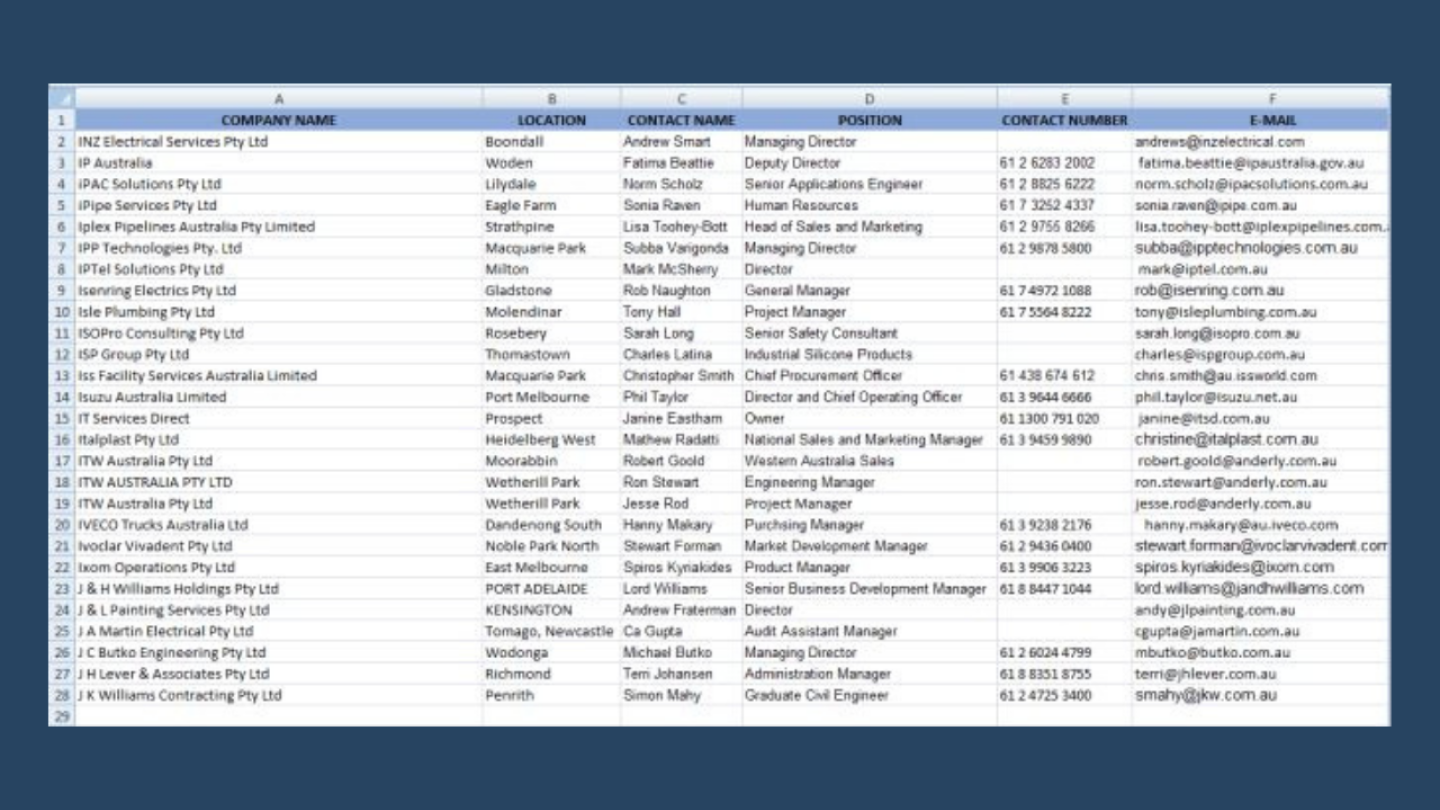The width and height of the screenshot is (1440, 810).
Task: Select contact Ron Stewart
Action: 681,482
